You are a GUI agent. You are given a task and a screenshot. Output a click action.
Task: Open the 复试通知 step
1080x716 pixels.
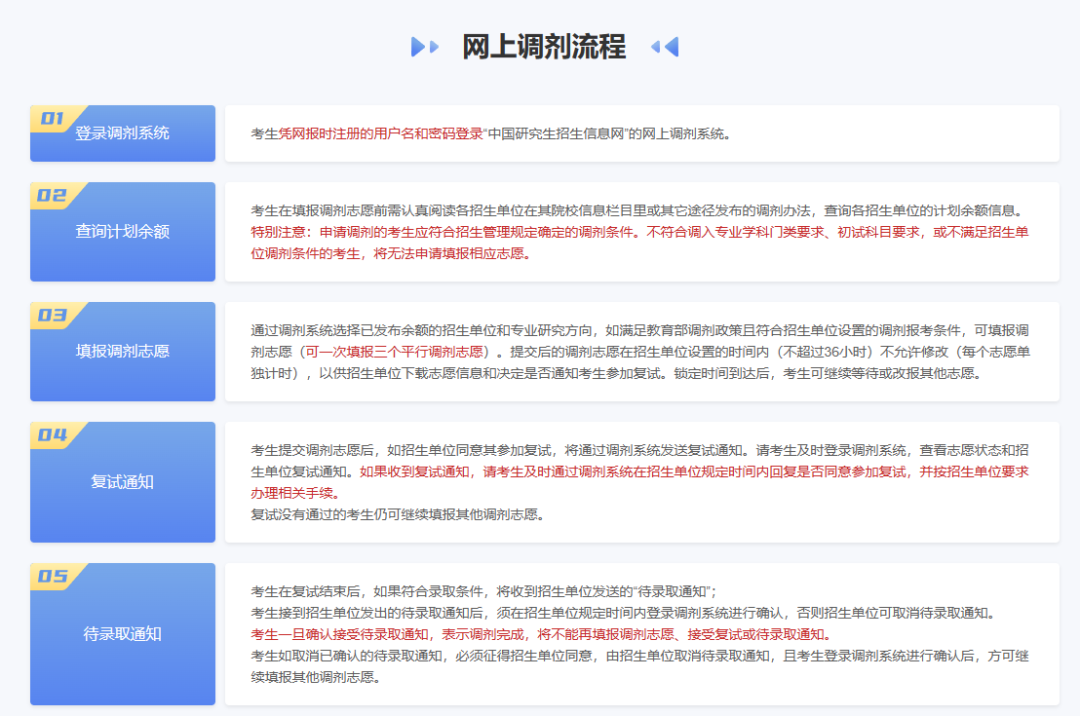click(x=122, y=482)
